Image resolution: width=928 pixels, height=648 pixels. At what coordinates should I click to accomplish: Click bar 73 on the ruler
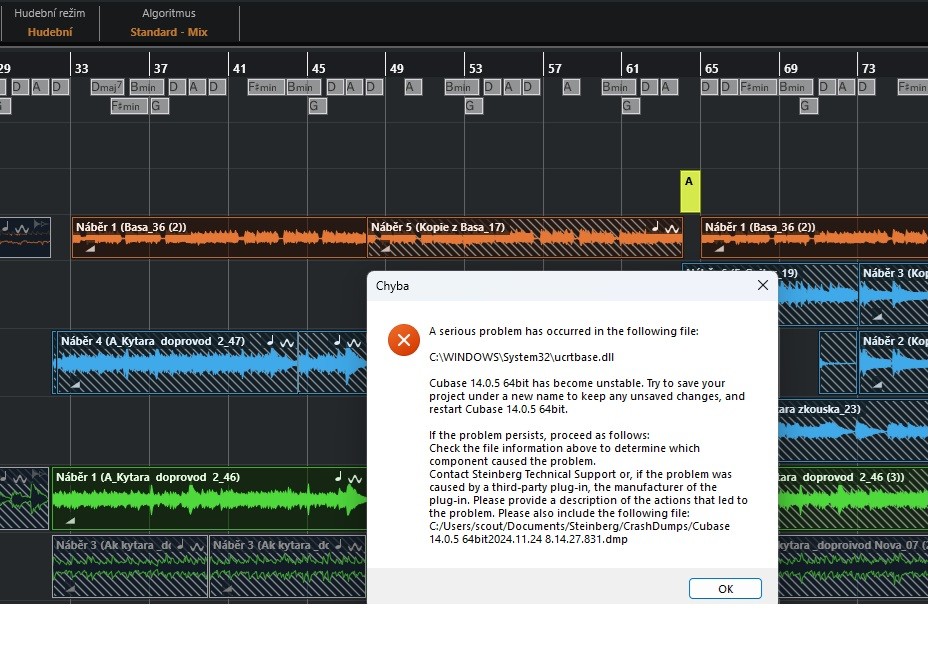(x=868, y=69)
